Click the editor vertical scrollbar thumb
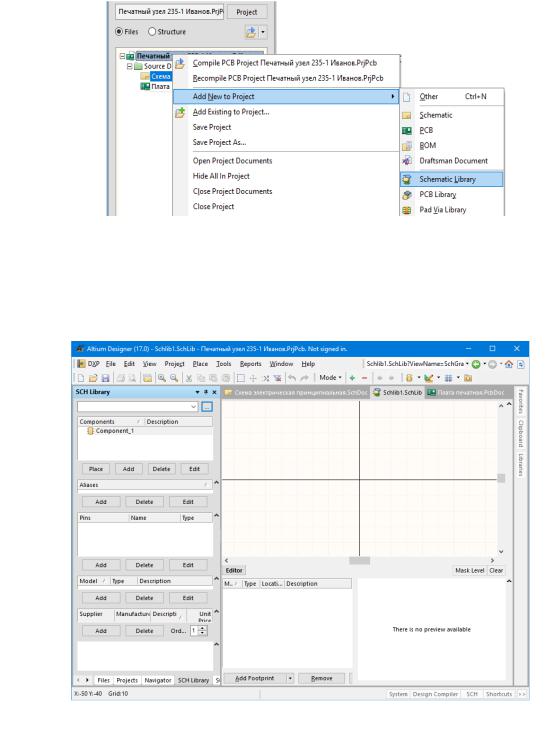545x738 pixels. (x=501, y=478)
